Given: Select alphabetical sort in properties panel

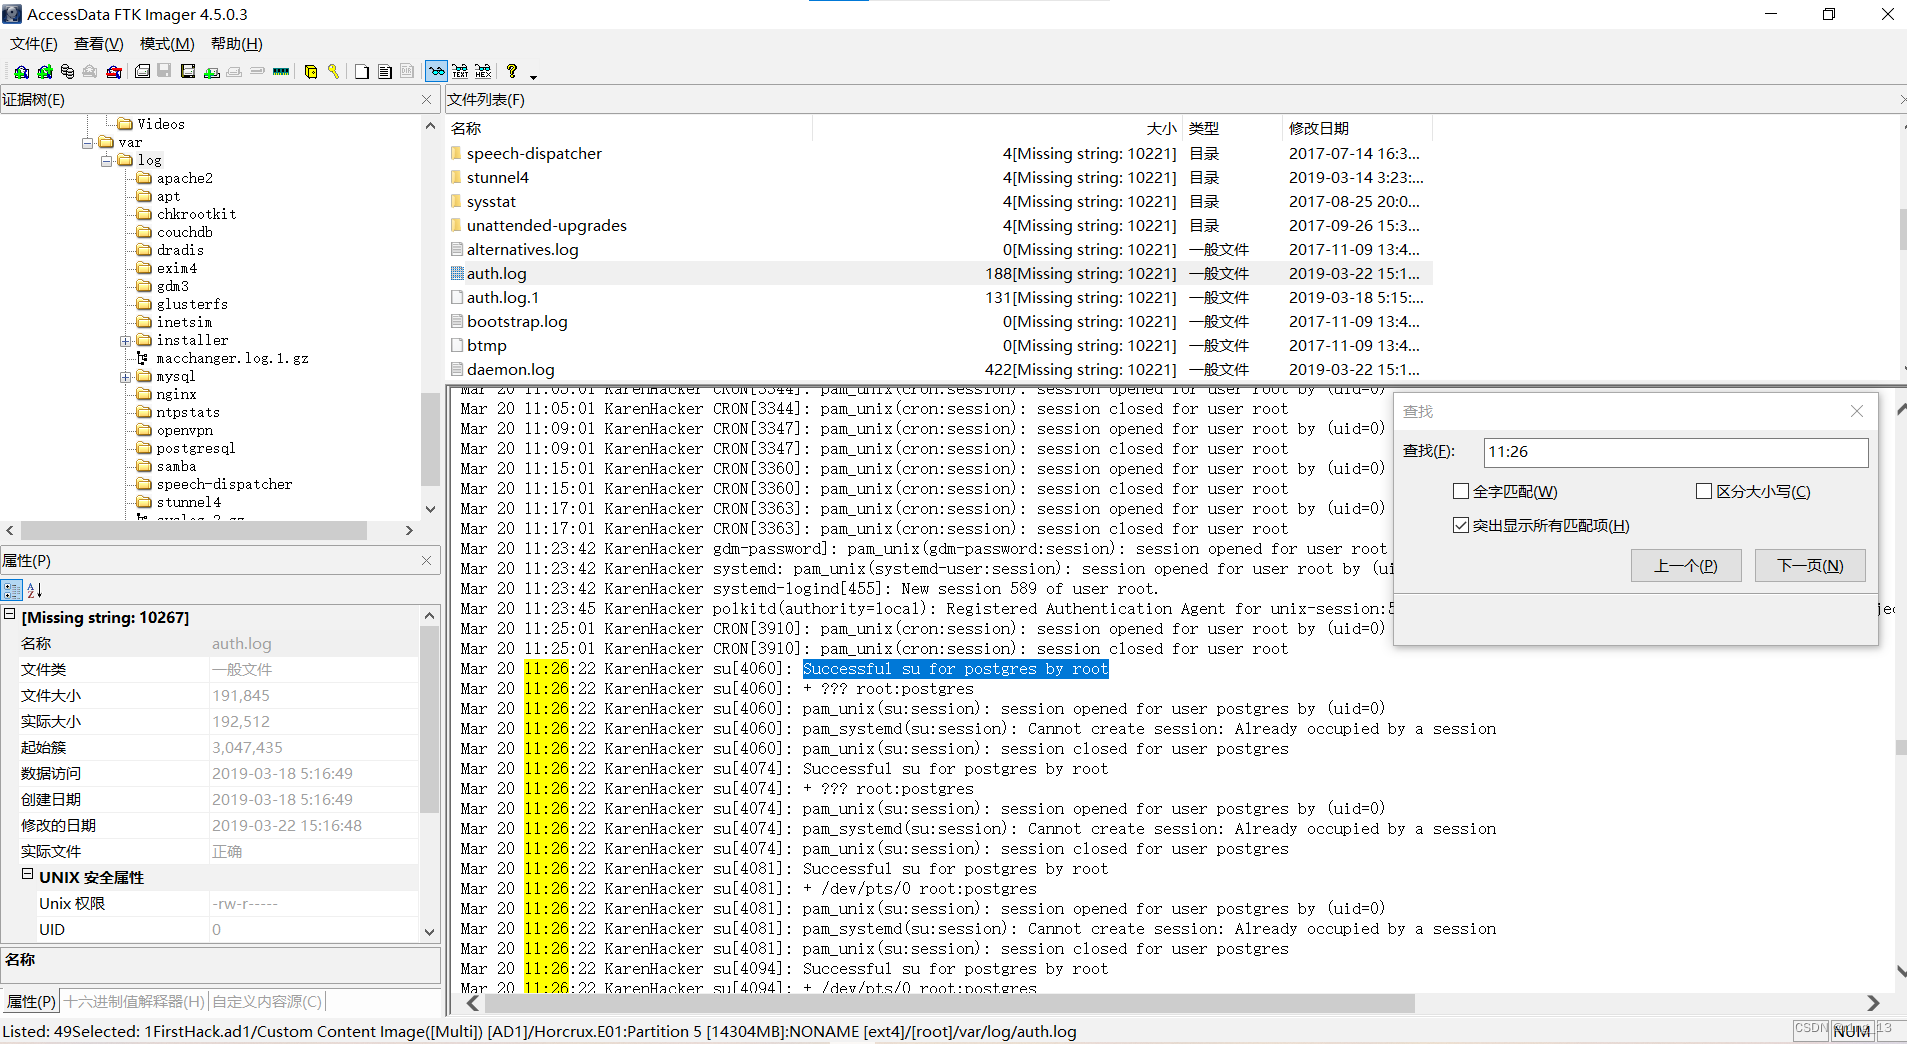Looking at the screenshot, I should [x=34, y=590].
